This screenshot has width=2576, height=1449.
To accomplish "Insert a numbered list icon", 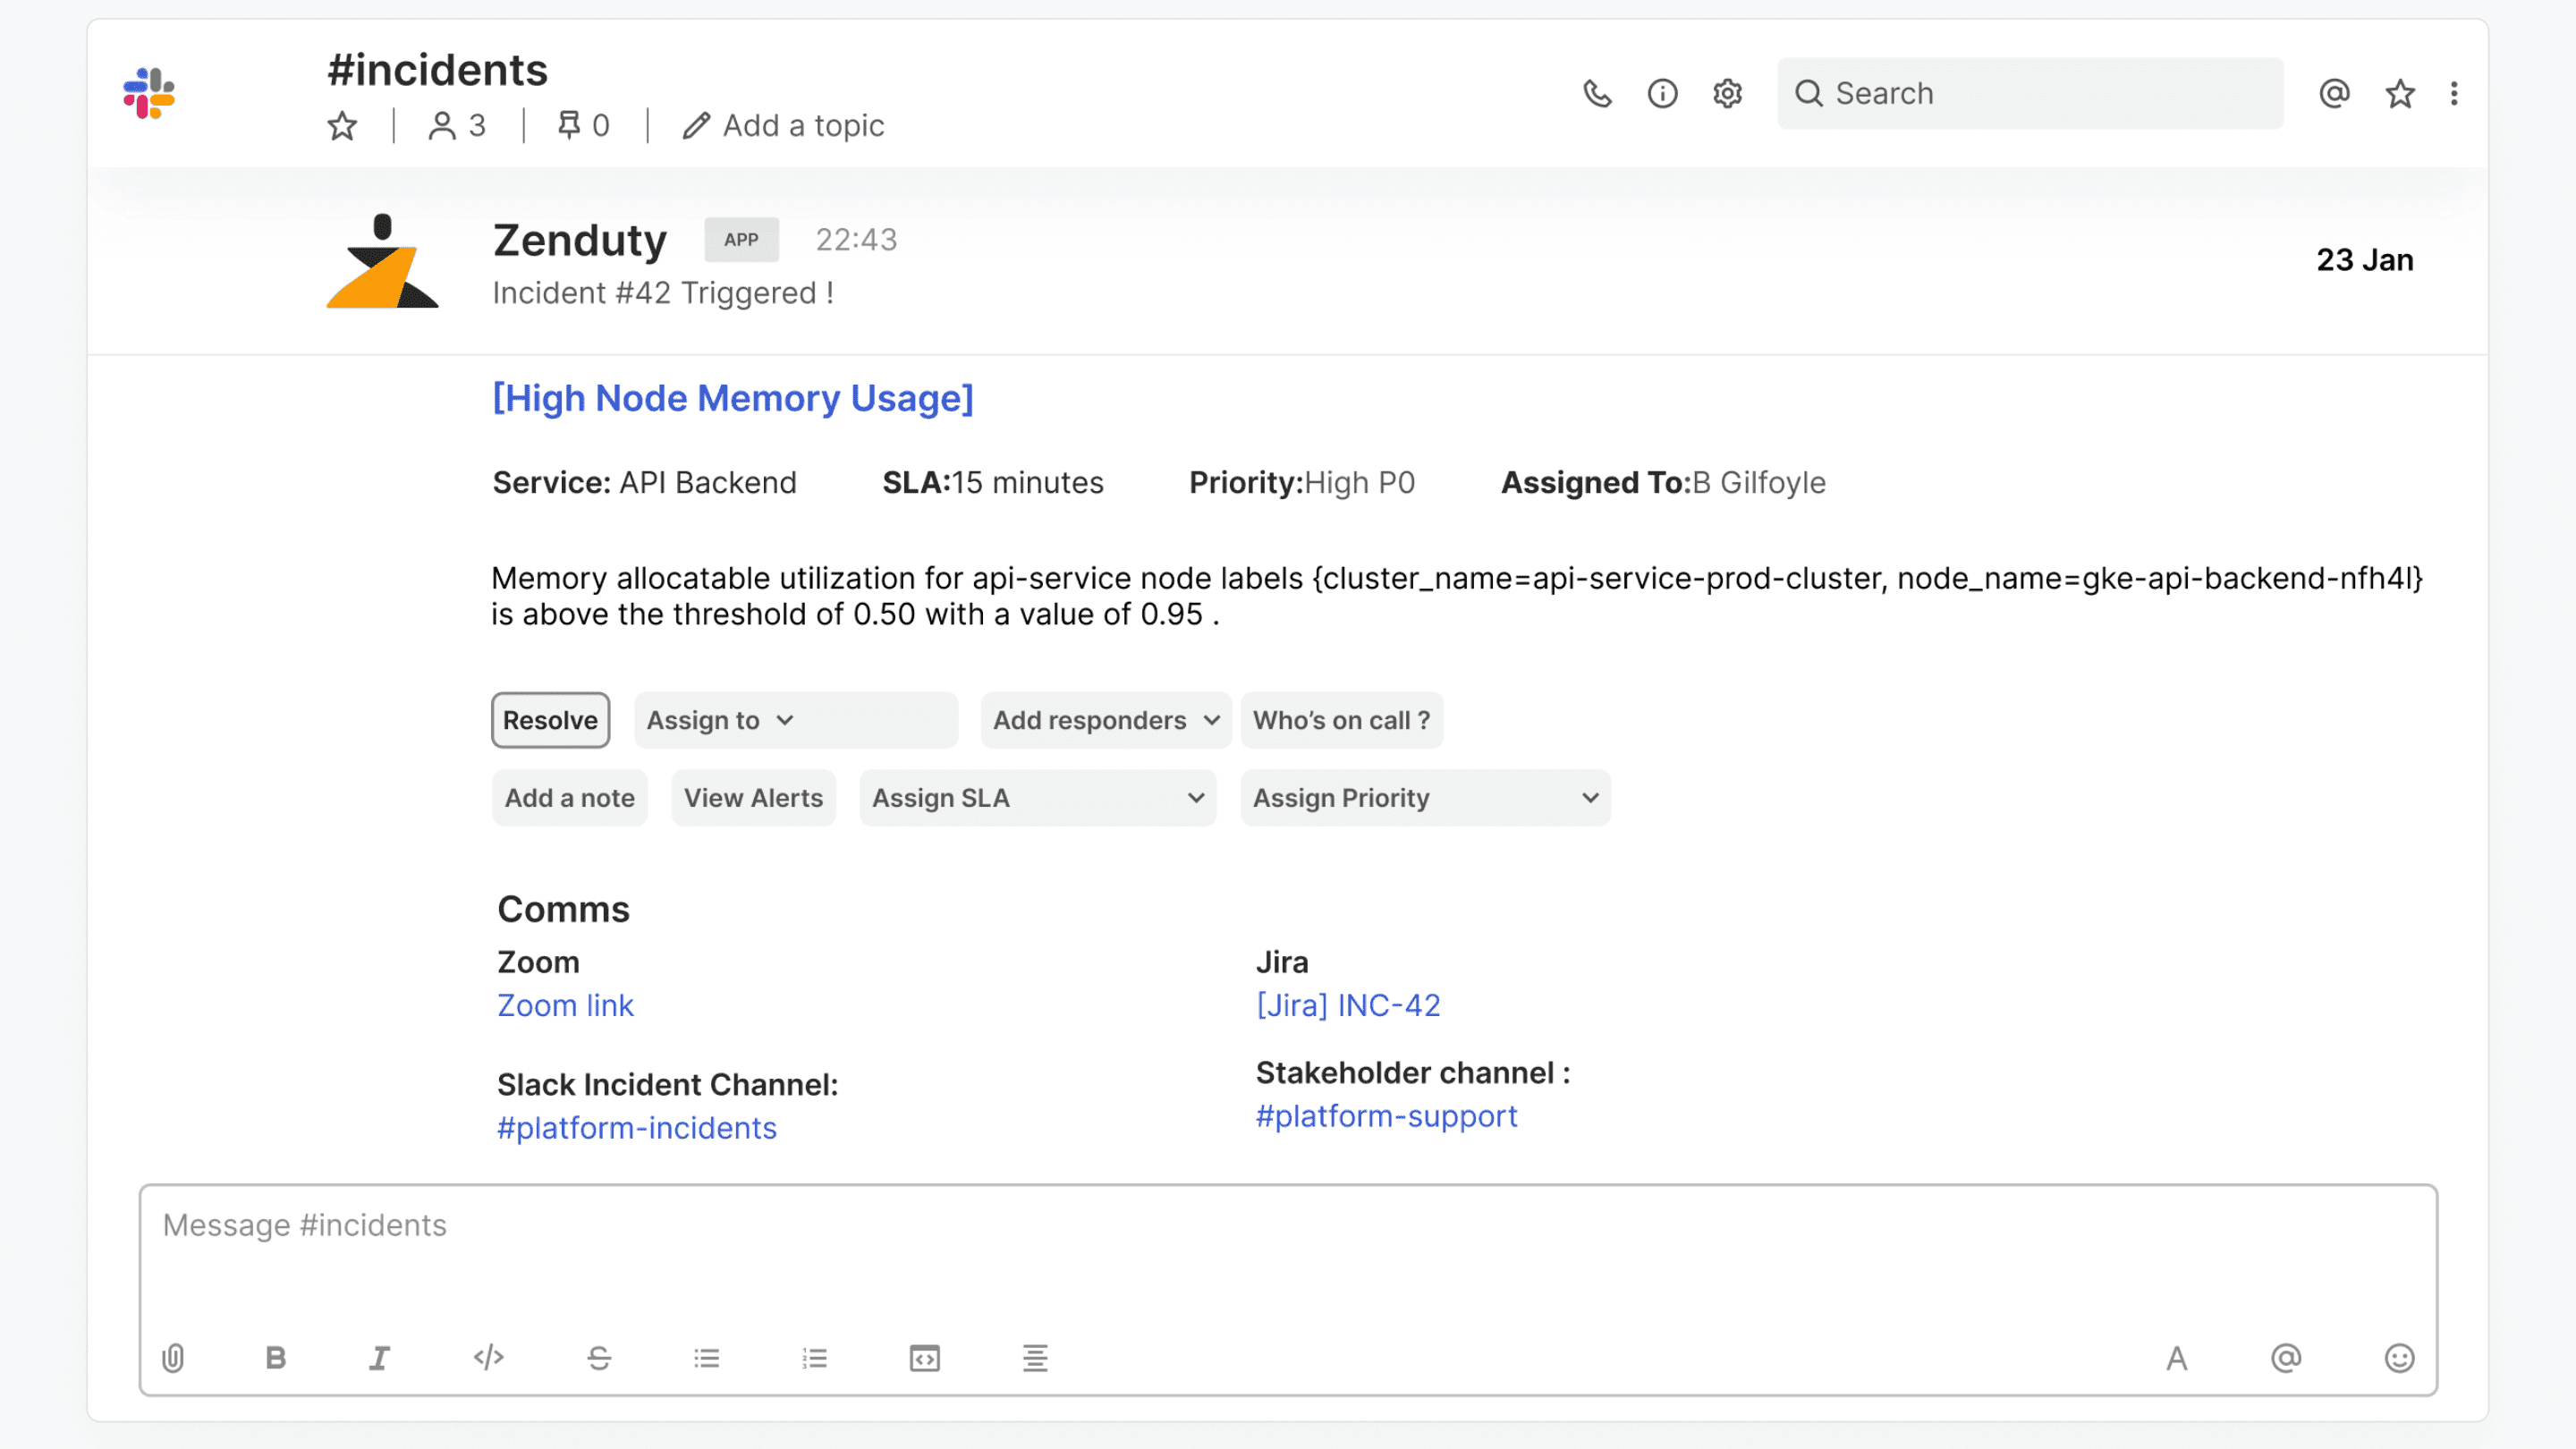I will [x=814, y=1357].
